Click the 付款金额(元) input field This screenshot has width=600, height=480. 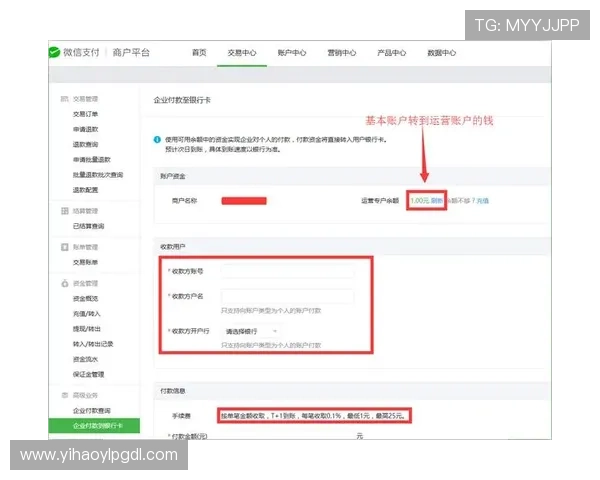(x=287, y=436)
